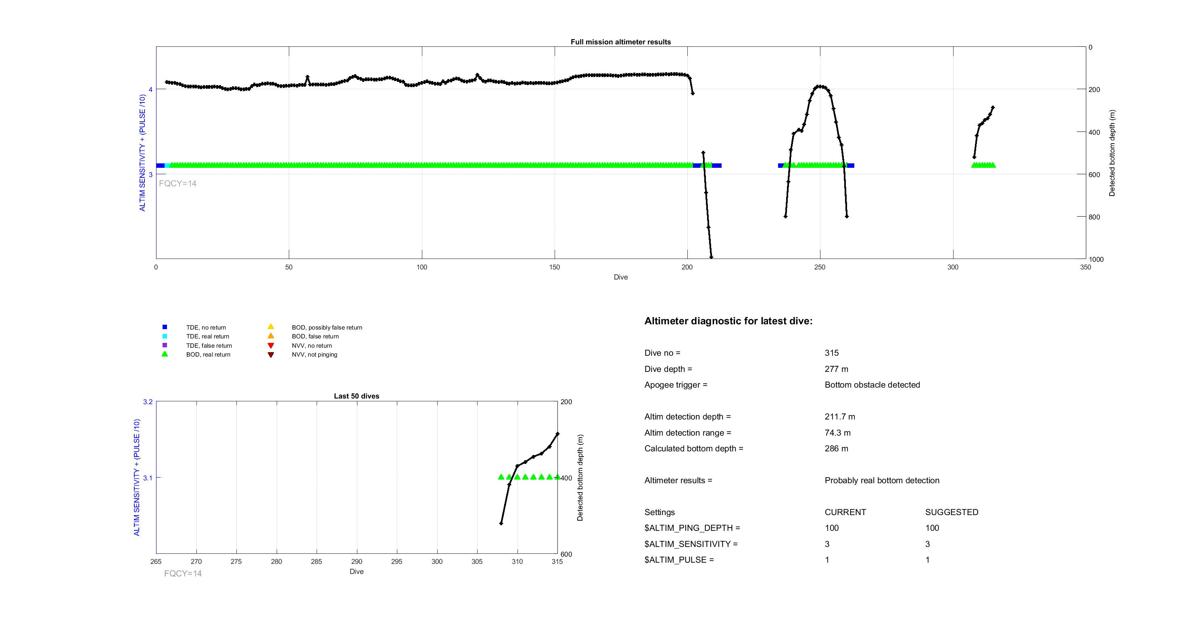Click the 'Altim detection range =' label
This screenshot has height=622, width=1200.
pos(688,433)
